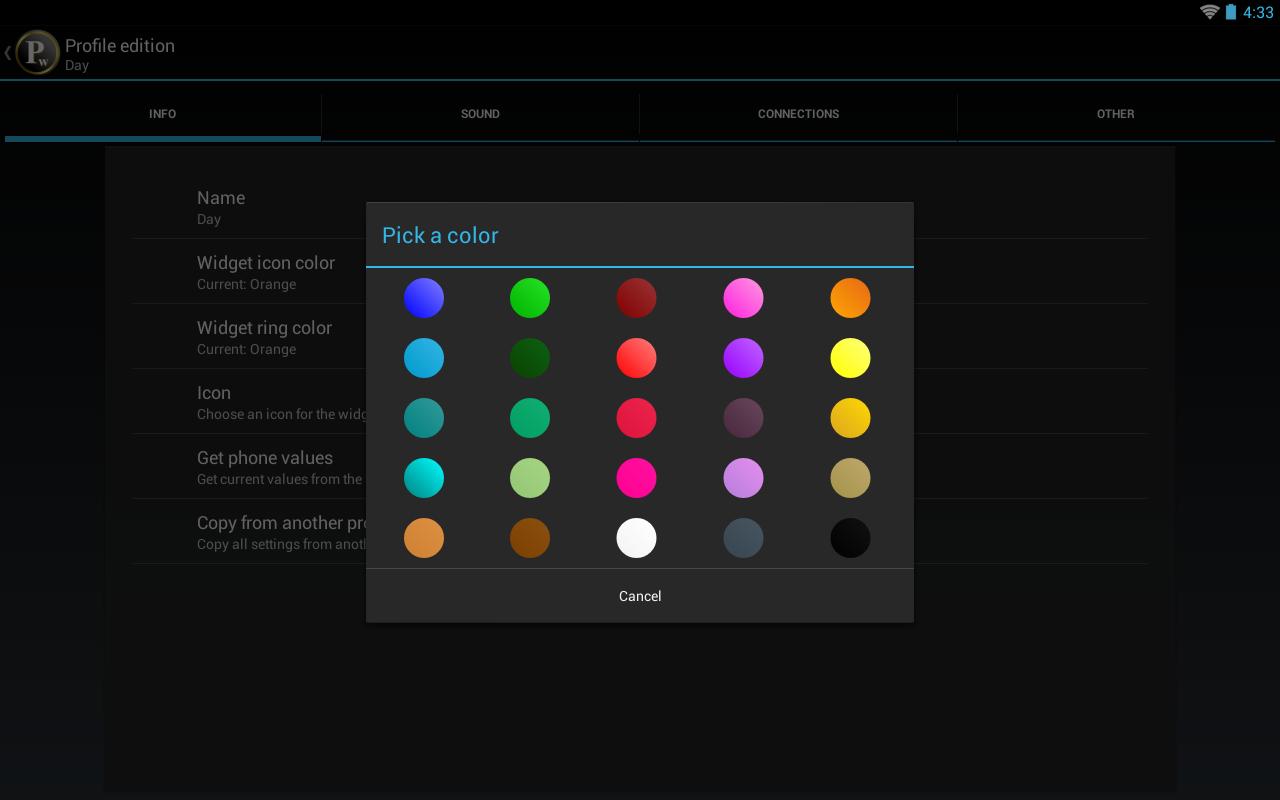Click the Wi-Fi status icon
1280x800 pixels.
coord(1209,12)
